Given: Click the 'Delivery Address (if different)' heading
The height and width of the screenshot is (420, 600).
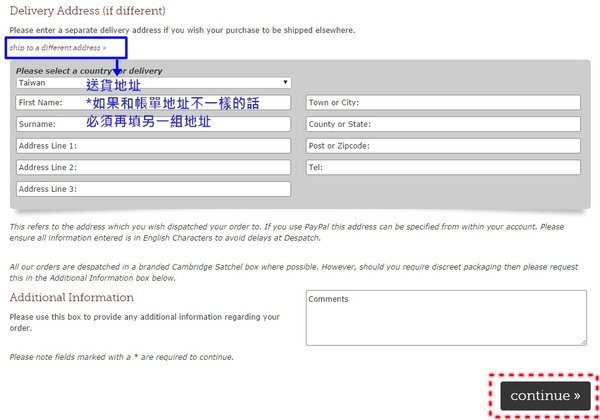Looking at the screenshot, I should 88,11.
